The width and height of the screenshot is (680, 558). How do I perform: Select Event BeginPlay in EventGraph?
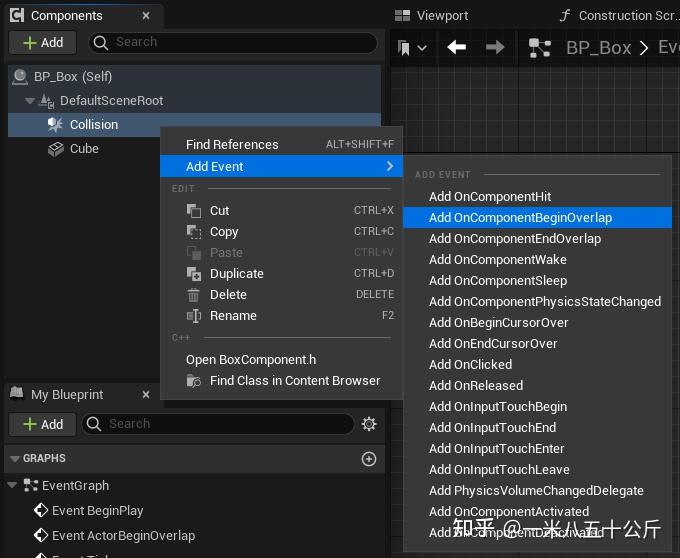click(x=97, y=511)
